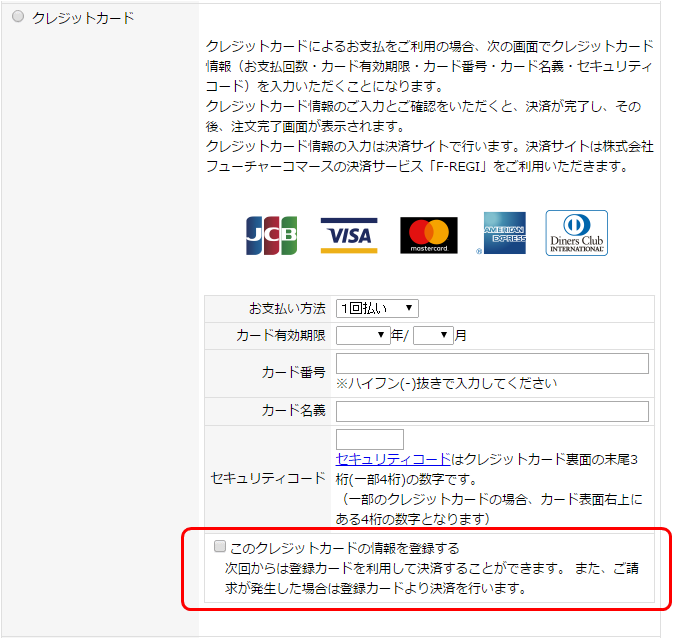Image resolution: width=676 pixels, height=639 pixels.
Task: Select the クレジットカード radio button
Action: [18, 17]
